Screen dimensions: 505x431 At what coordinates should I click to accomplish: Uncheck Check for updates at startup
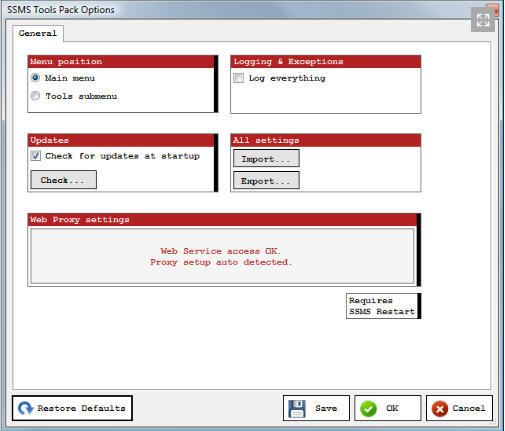36,156
